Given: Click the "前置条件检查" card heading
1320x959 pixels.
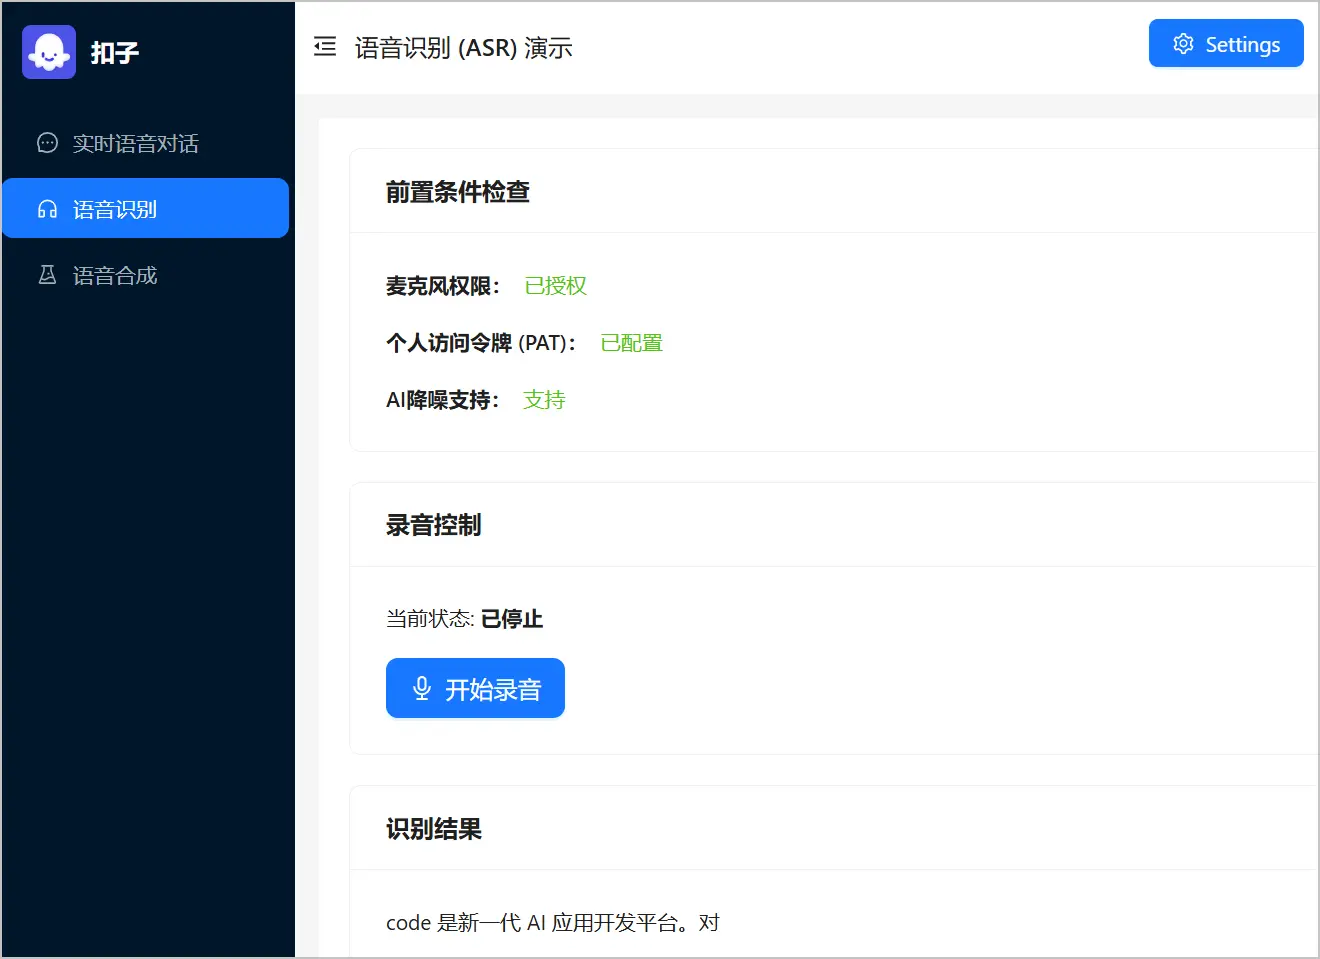Looking at the screenshot, I should pyautogui.click(x=458, y=192).
